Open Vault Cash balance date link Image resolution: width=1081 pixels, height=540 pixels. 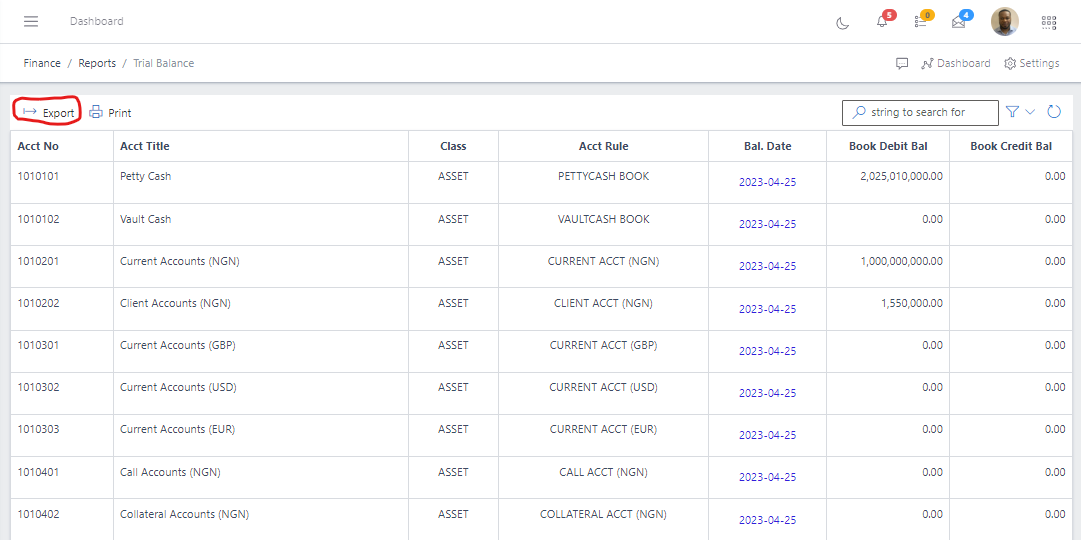(767, 224)
